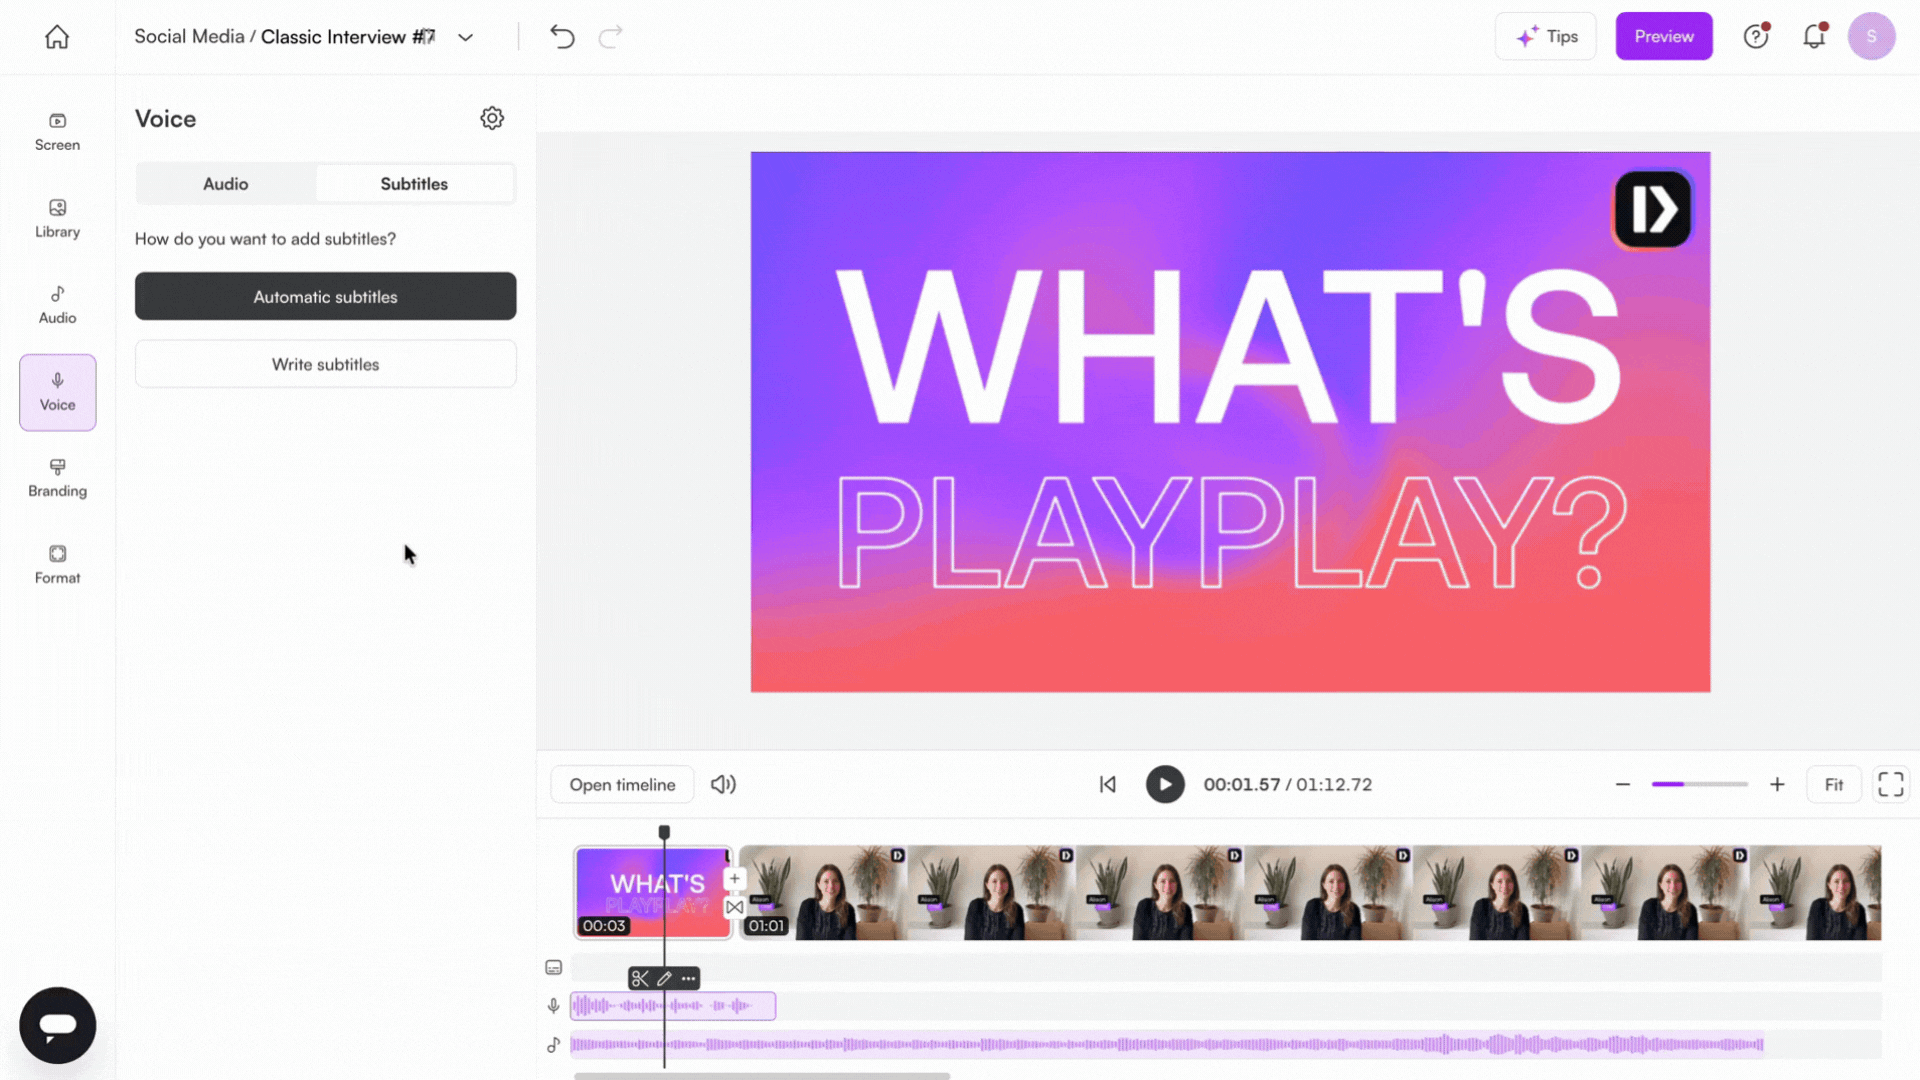1920x1080 pixels.
Task: Click the WHAT'S title text in preview
Action: pyautogui.click(x=1227, y=346)
